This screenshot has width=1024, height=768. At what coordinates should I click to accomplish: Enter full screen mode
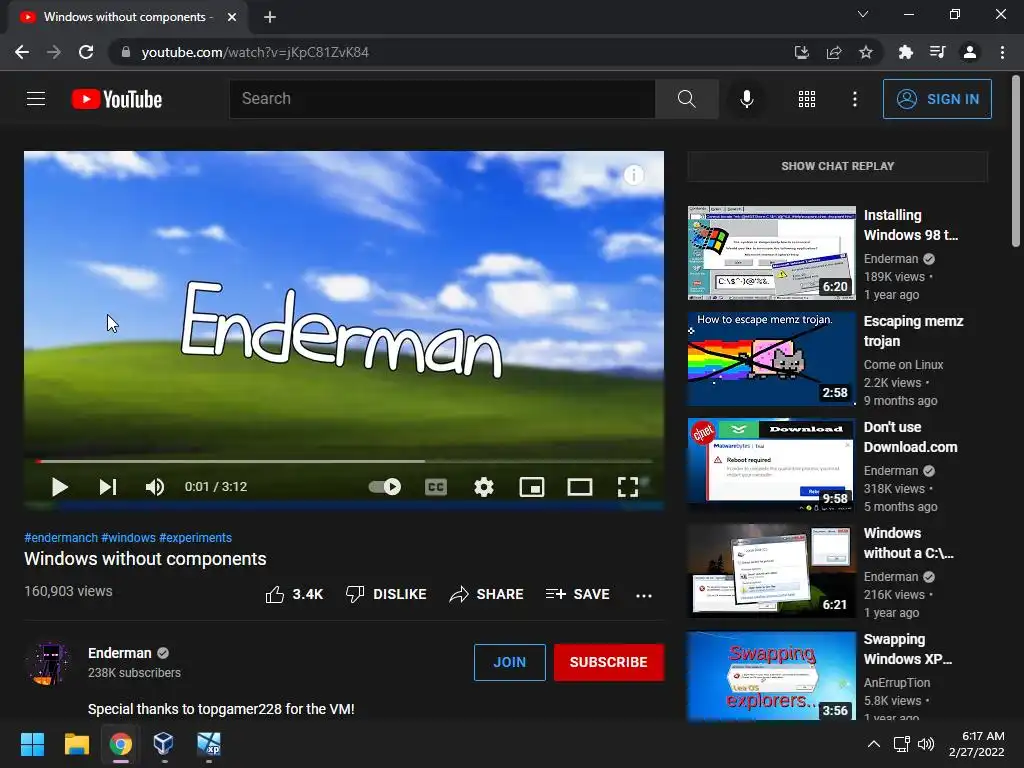pyautogui.click(x=628, y=487)
